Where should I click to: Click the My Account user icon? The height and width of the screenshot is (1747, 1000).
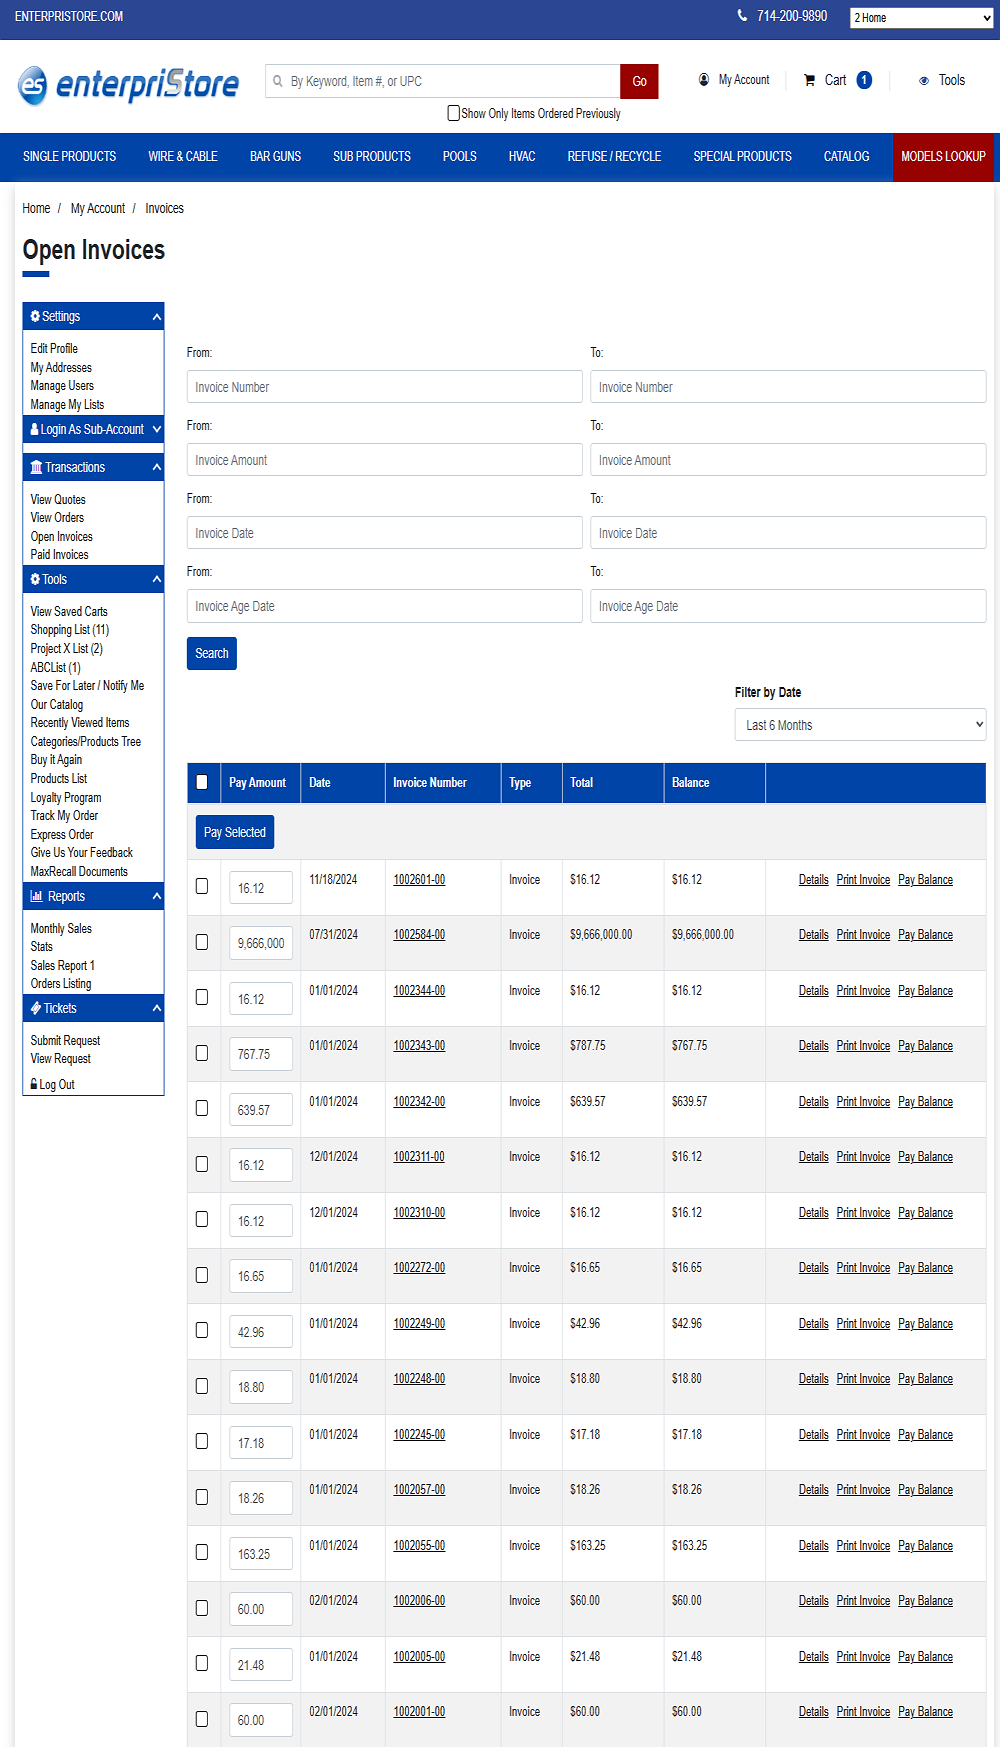click(x=704, y=80)
